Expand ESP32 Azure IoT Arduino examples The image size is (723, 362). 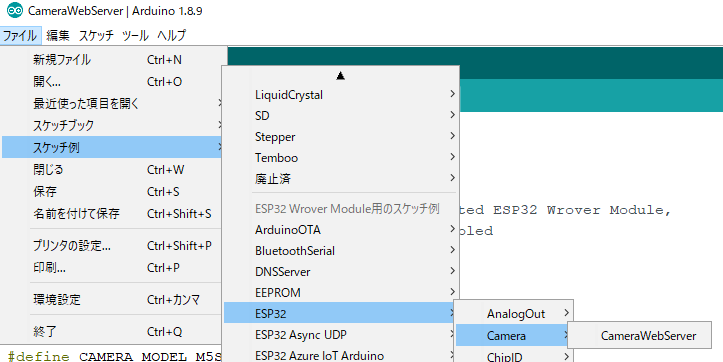point(340,355)
